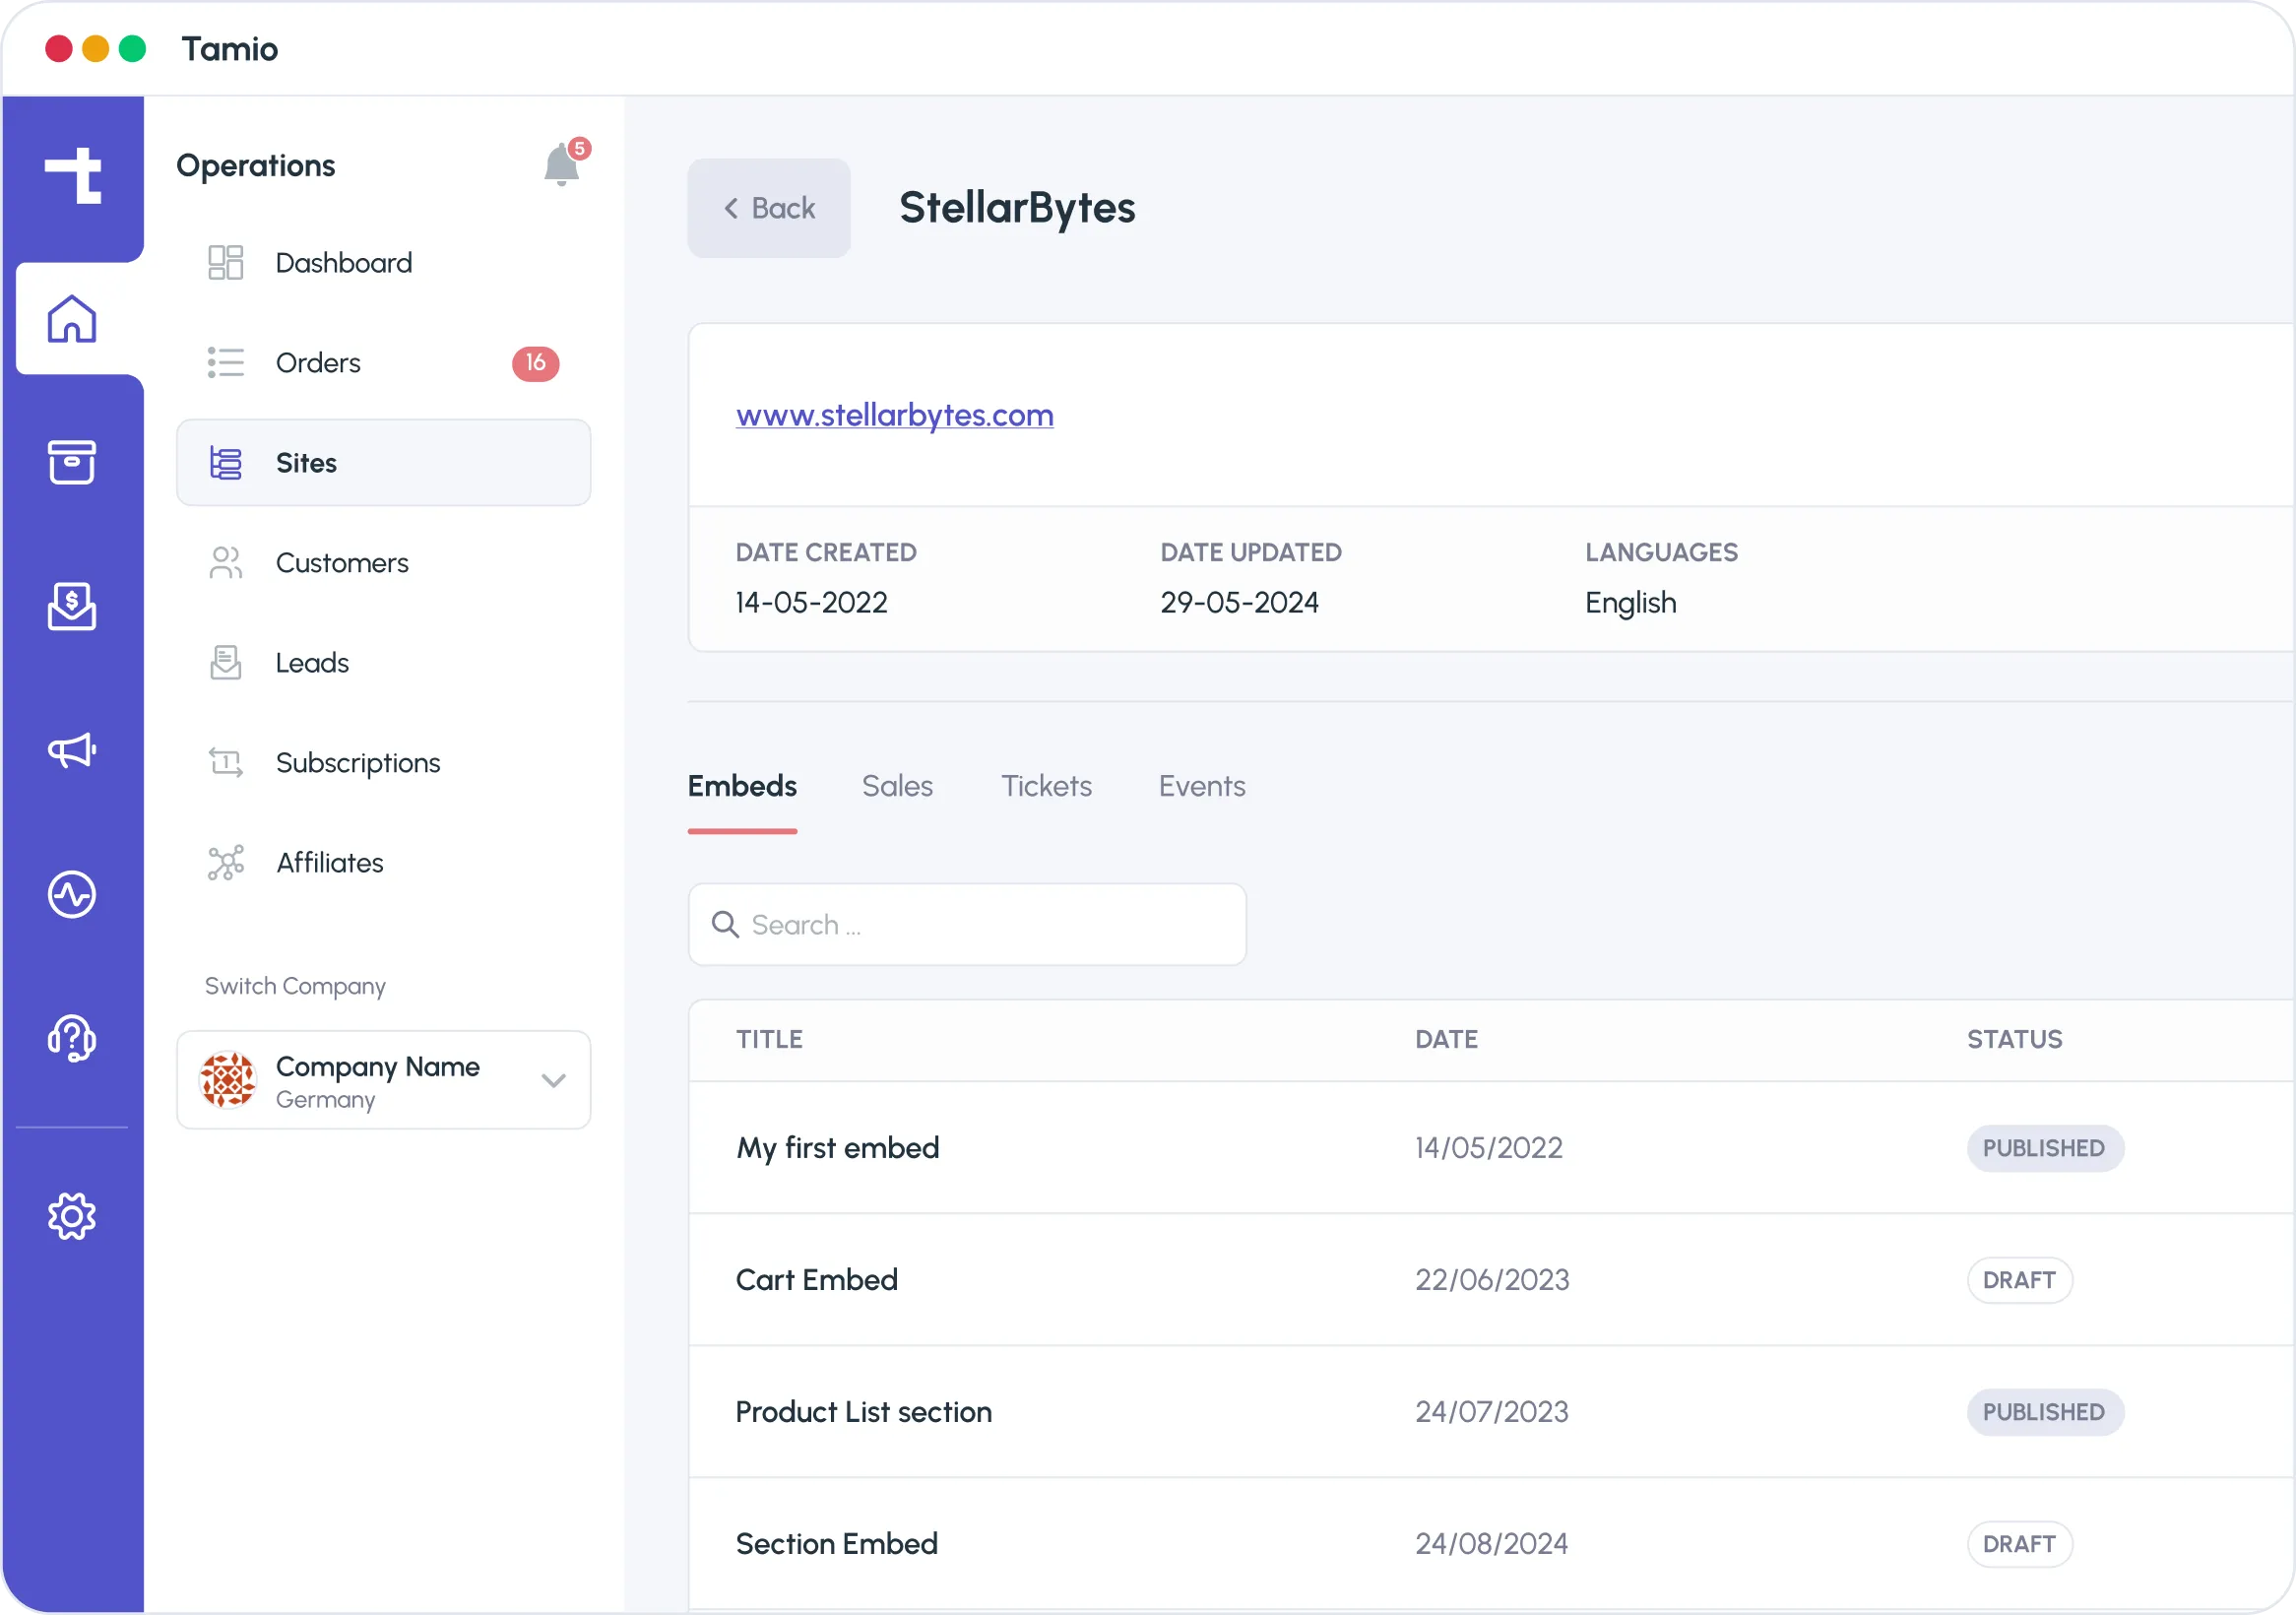The image size is (2296, 1615).
Task: Switch to the Tickets tab
Action: (1046, 786)
